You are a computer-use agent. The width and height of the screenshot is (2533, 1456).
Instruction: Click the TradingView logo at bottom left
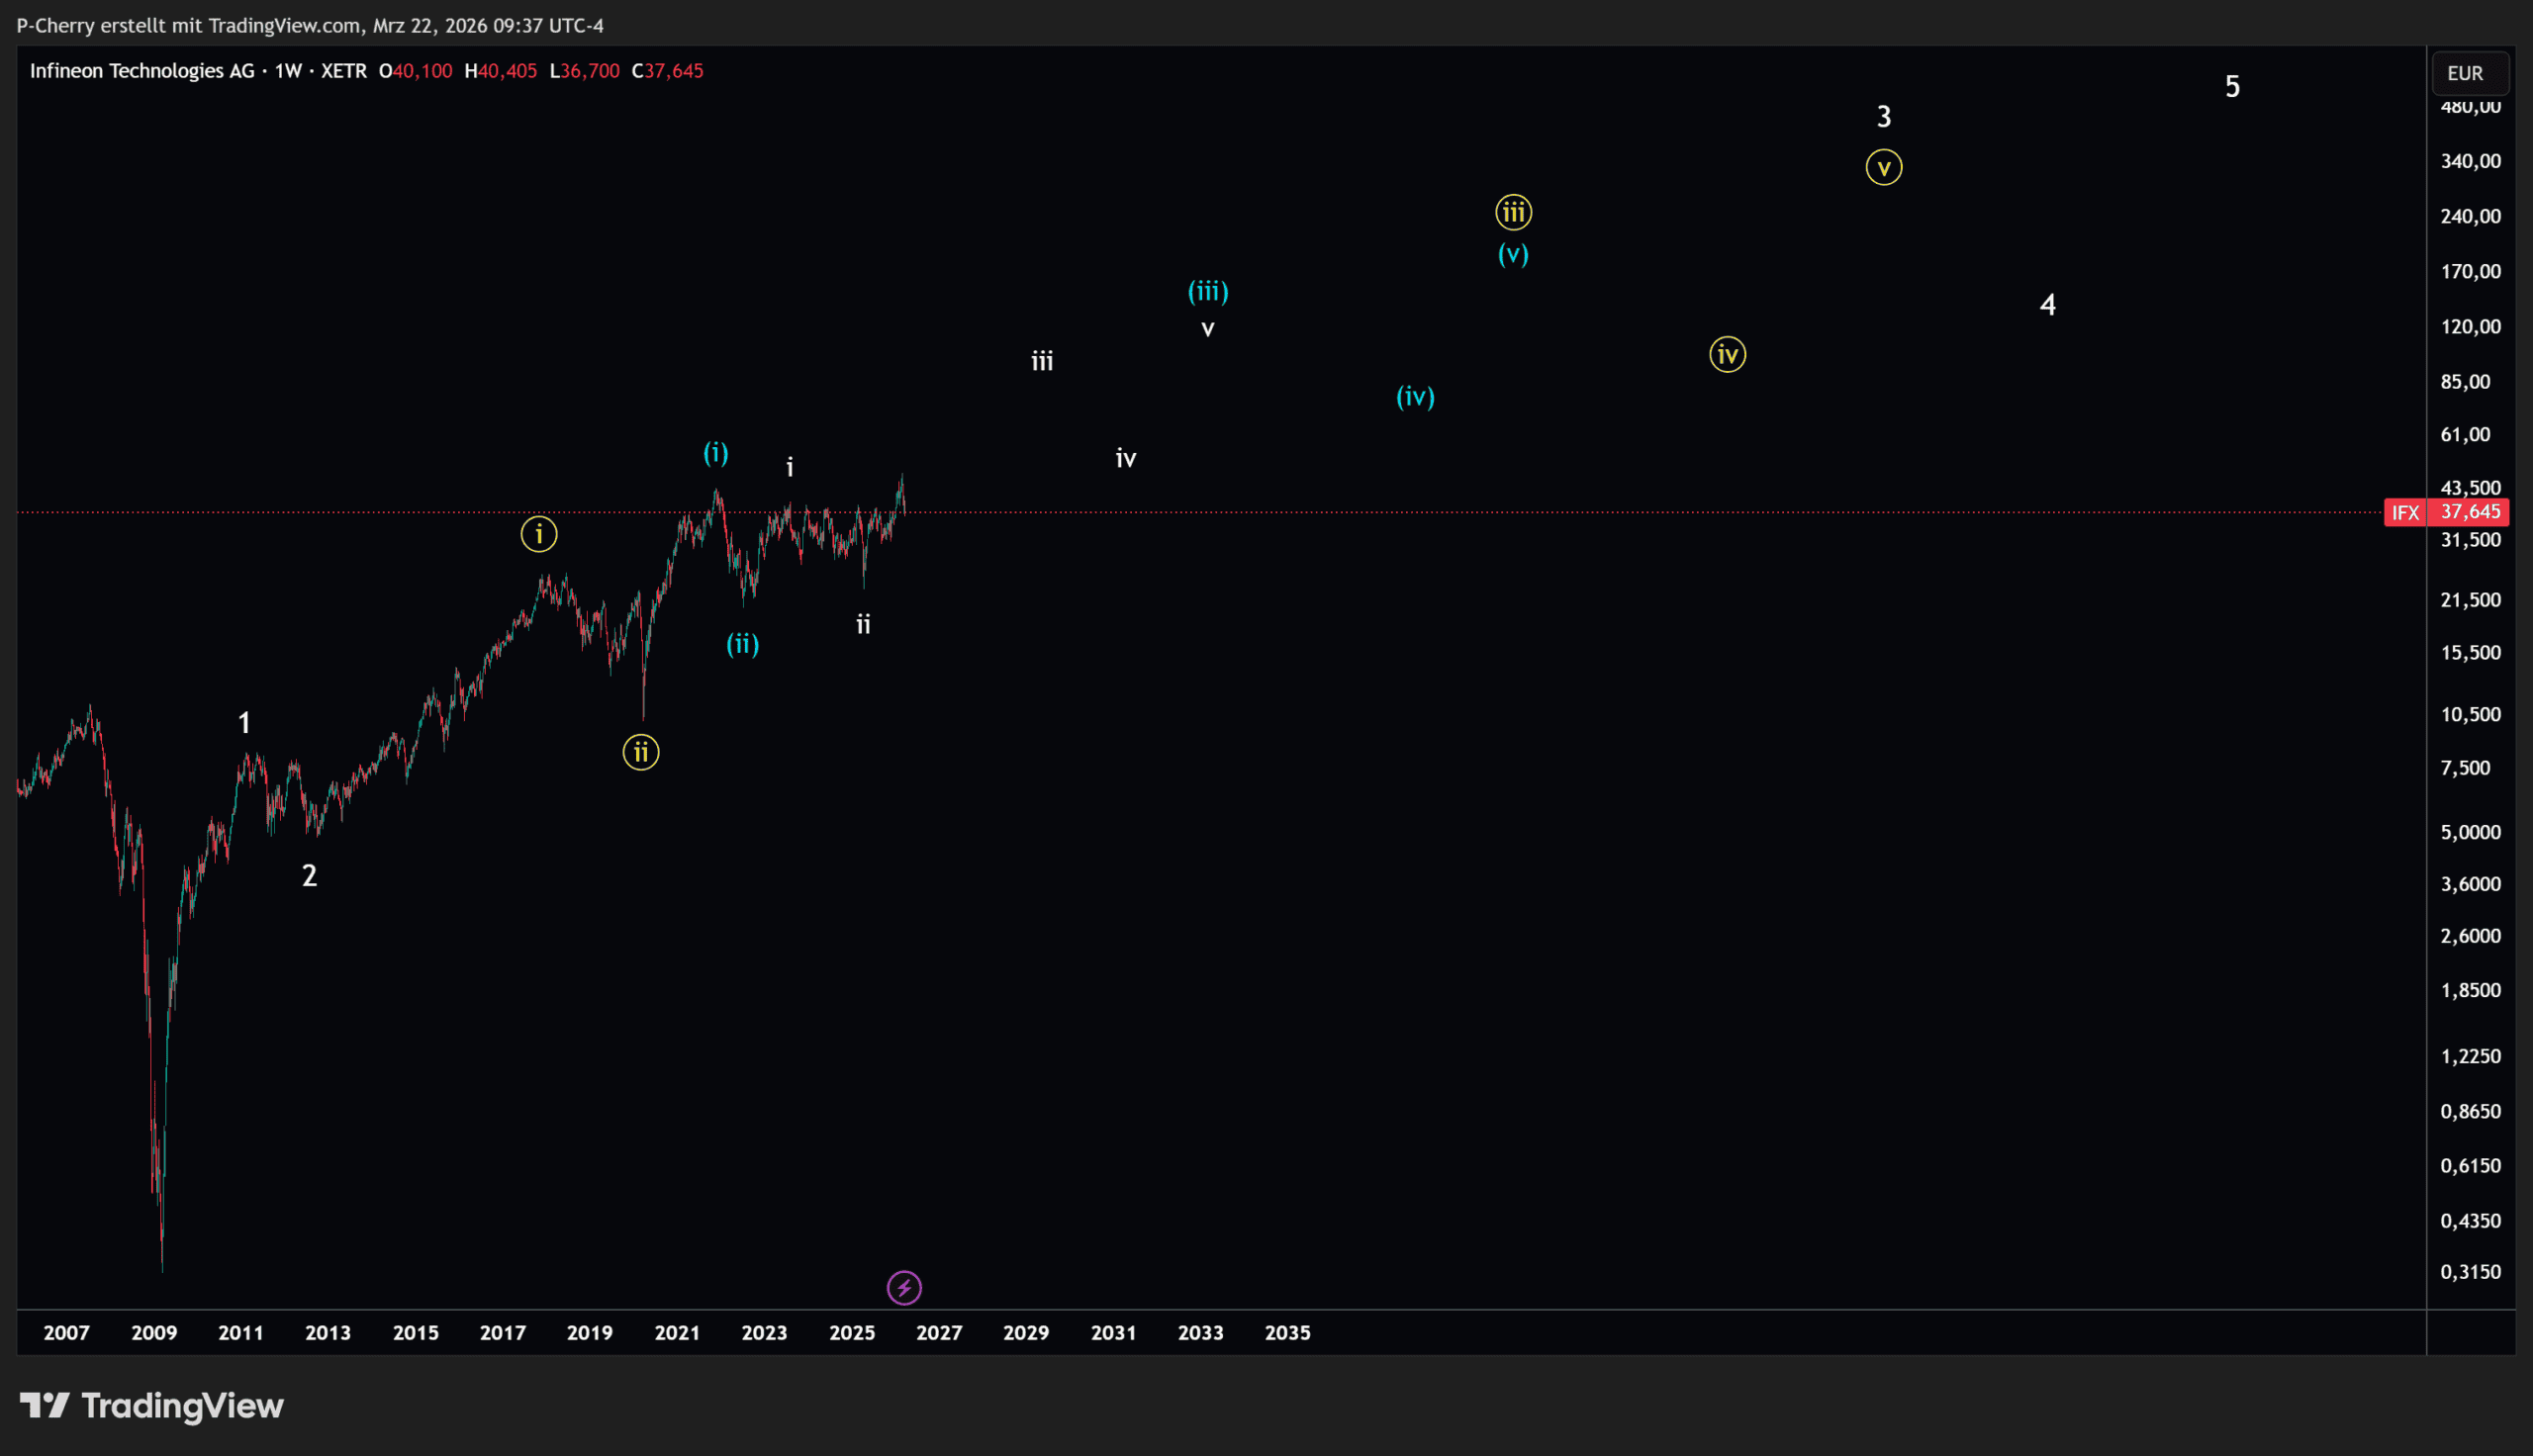152,1406
